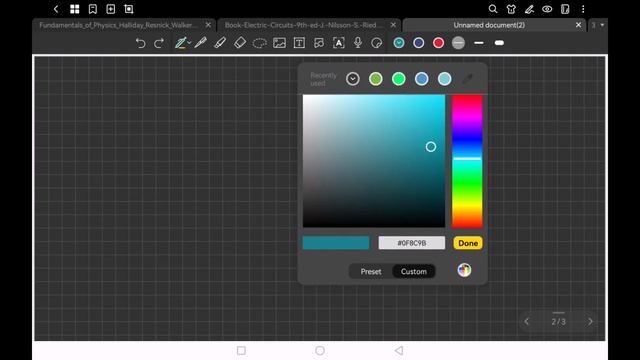This screenshot has width=640, height=360.
Task: Insert an image with the picture tool
Action: (x=279, y=43)
